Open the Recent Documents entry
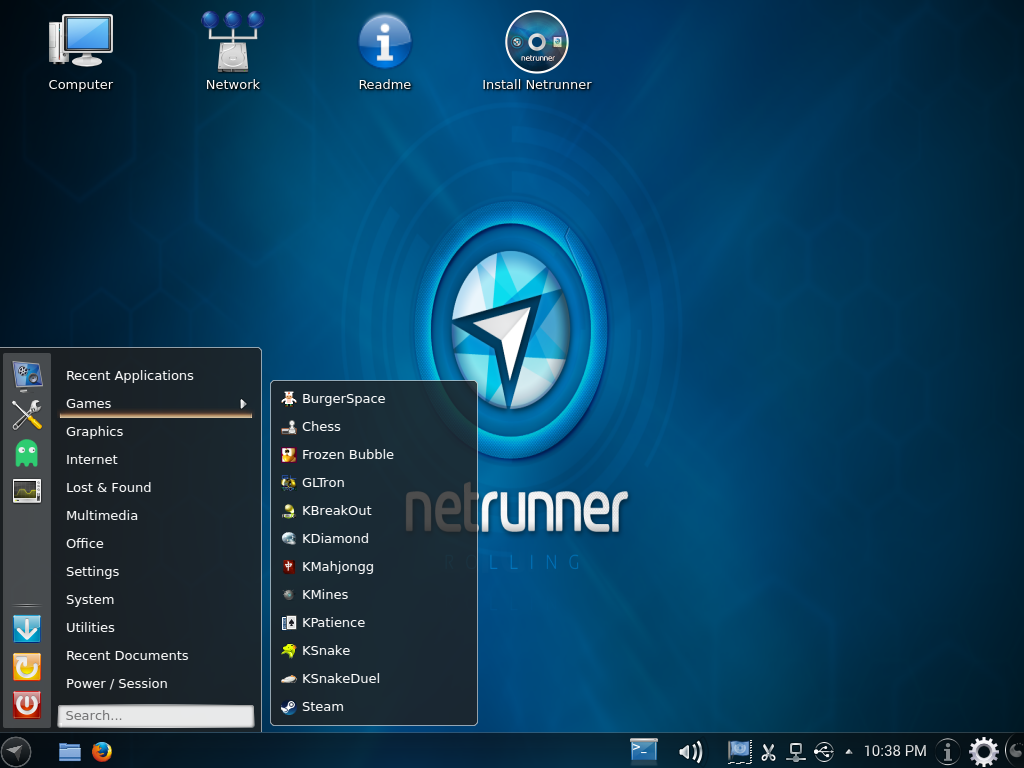This screenshot has height=768, width=1024. [x=155, y=656]
